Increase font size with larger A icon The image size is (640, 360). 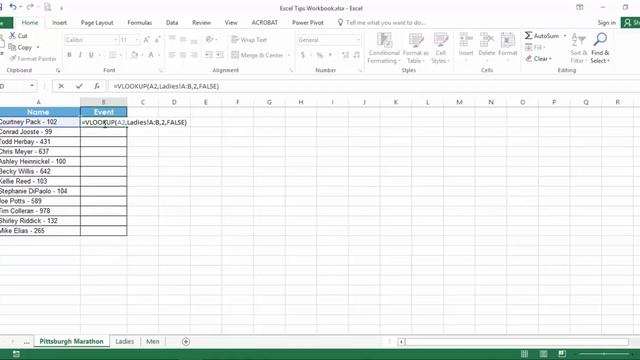click(x=146, y=40)
